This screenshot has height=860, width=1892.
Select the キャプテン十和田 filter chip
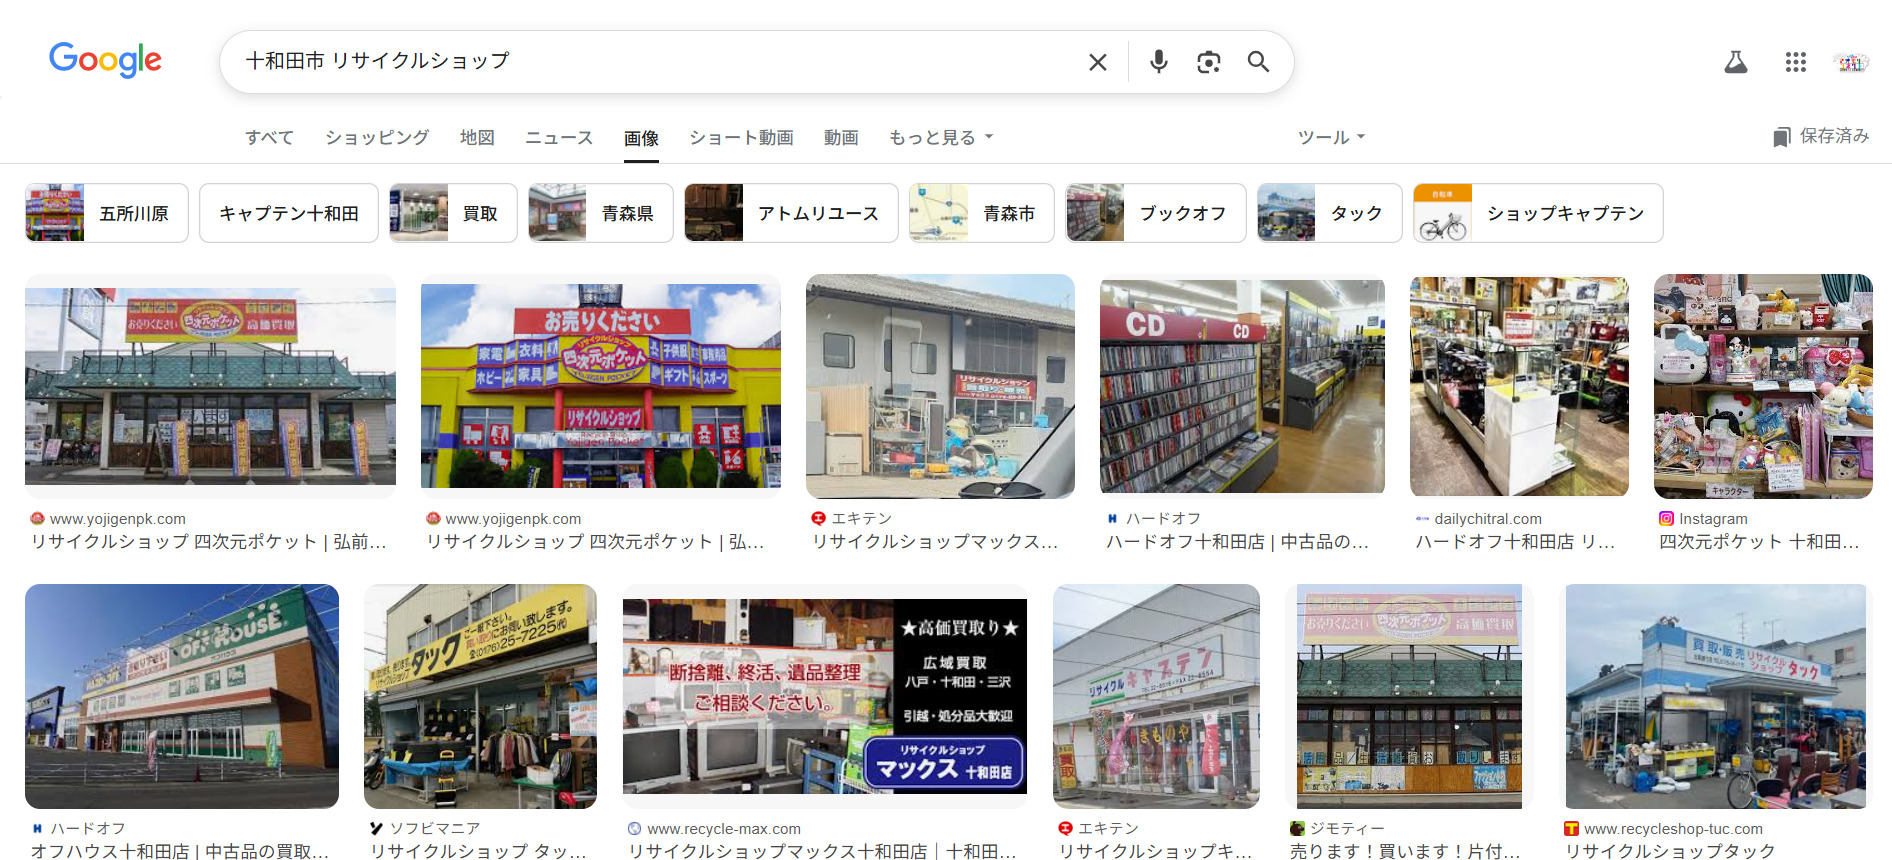tap(289, 213)
